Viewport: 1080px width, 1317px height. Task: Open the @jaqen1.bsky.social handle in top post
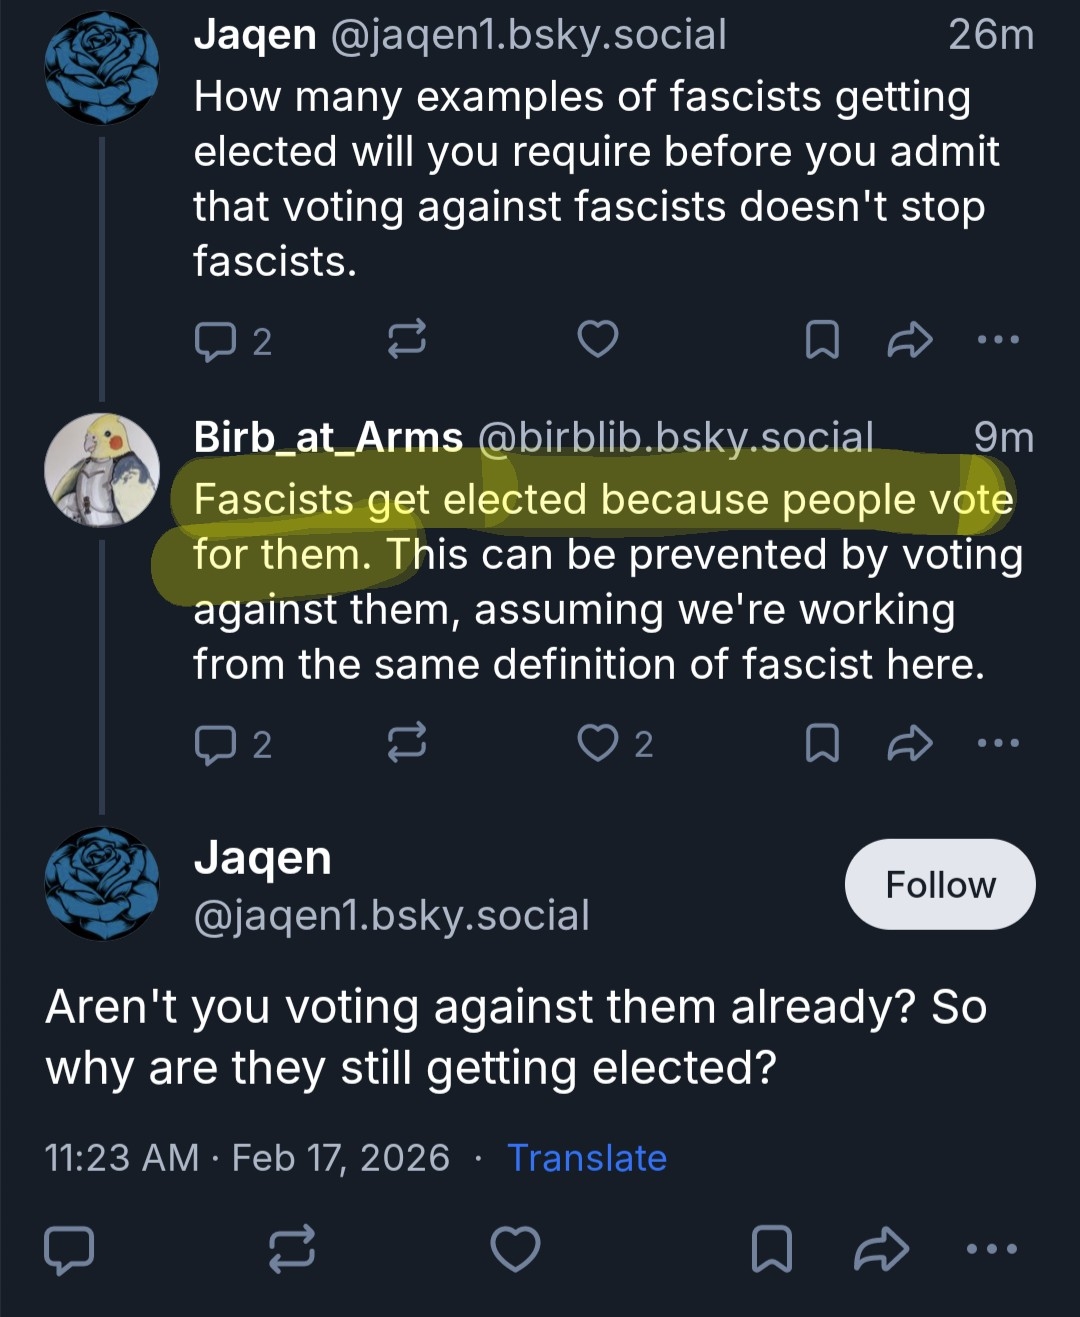pyautogui.click(x=527, y=35)
